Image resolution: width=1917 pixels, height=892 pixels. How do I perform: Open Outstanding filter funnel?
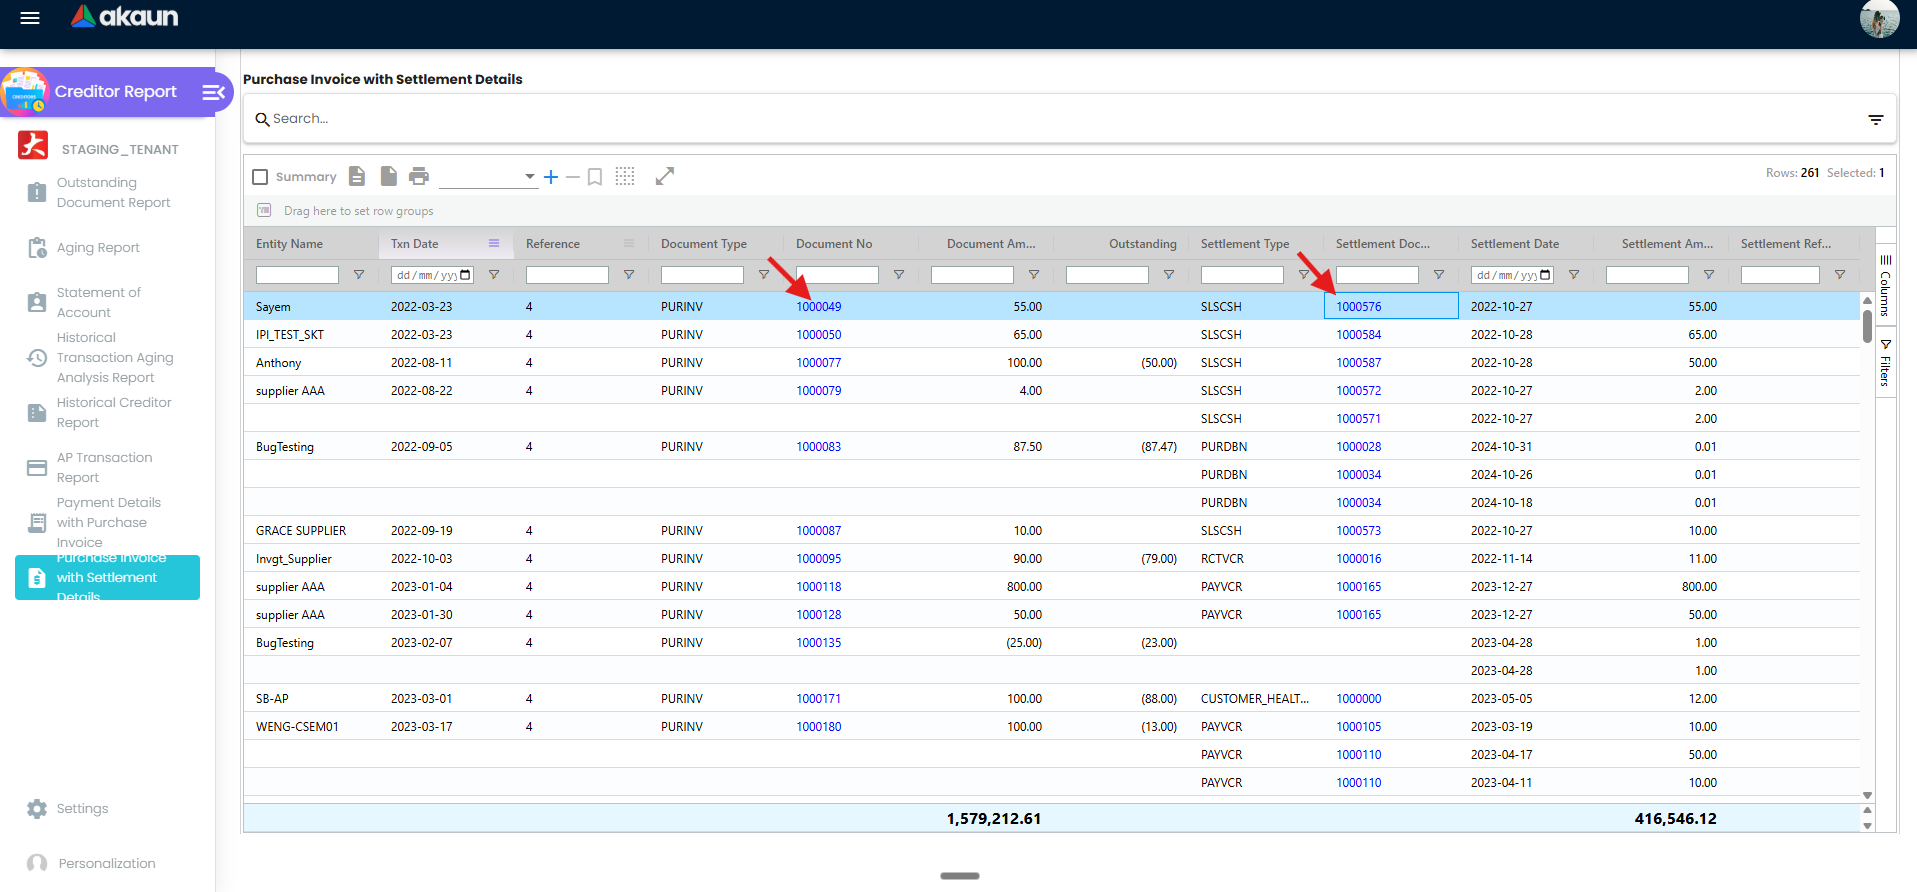1169,275
